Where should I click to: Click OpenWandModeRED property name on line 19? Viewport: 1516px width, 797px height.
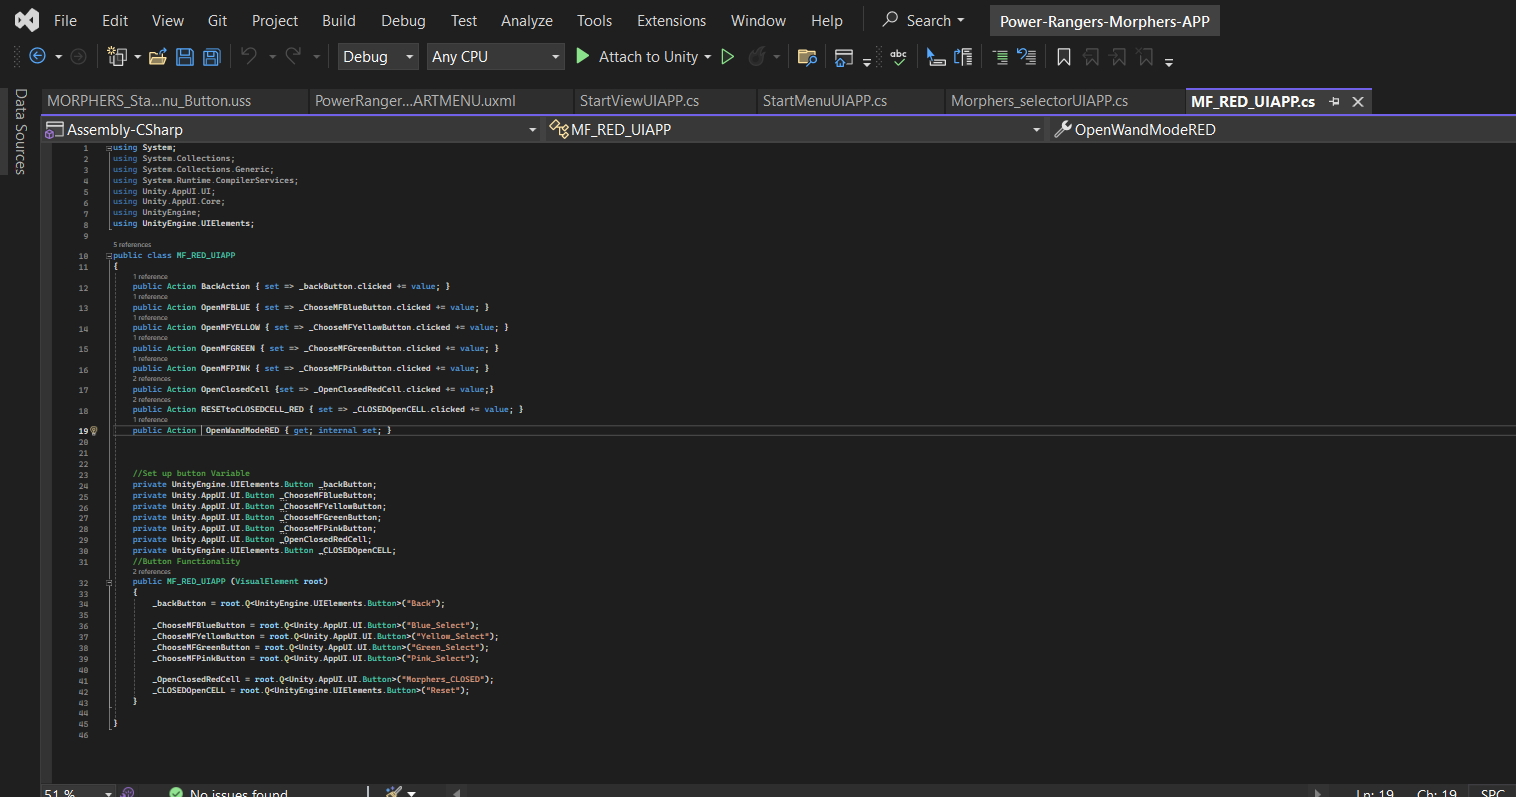click(x=242, y=431)
